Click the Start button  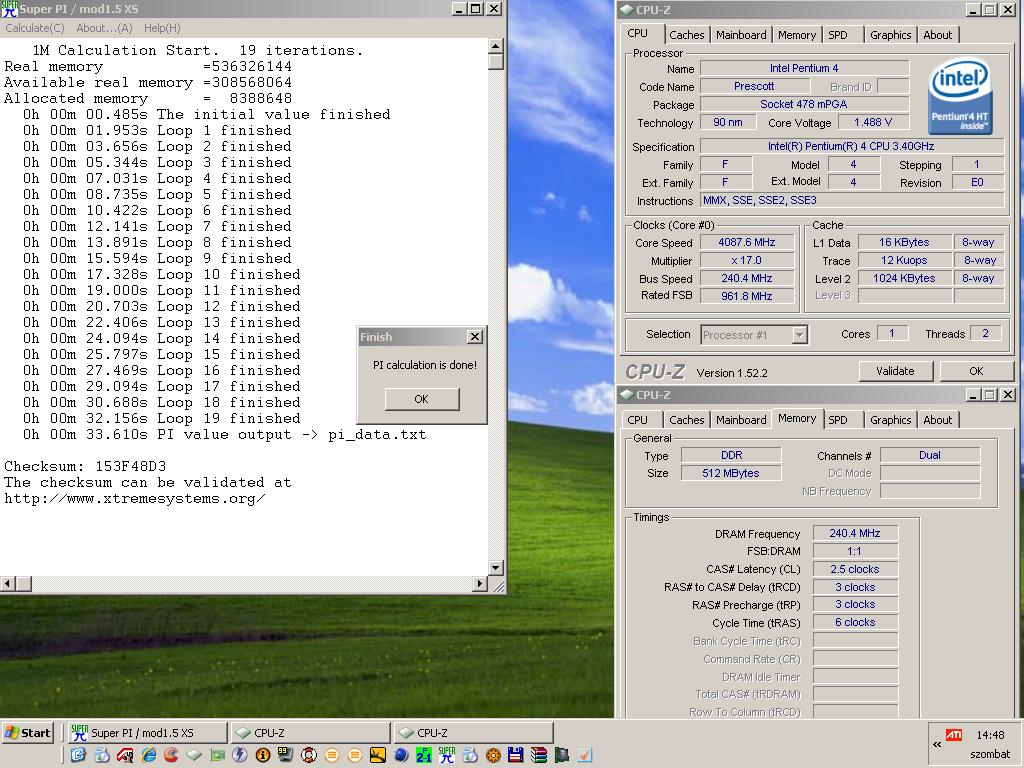pos(27,733)
